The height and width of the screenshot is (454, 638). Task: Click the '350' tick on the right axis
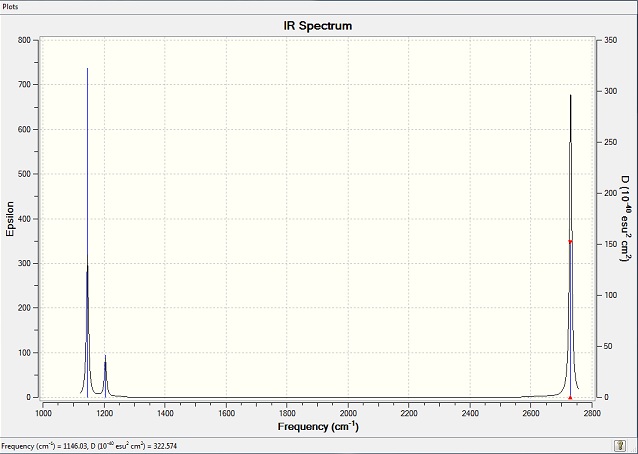tap(611, 40)
